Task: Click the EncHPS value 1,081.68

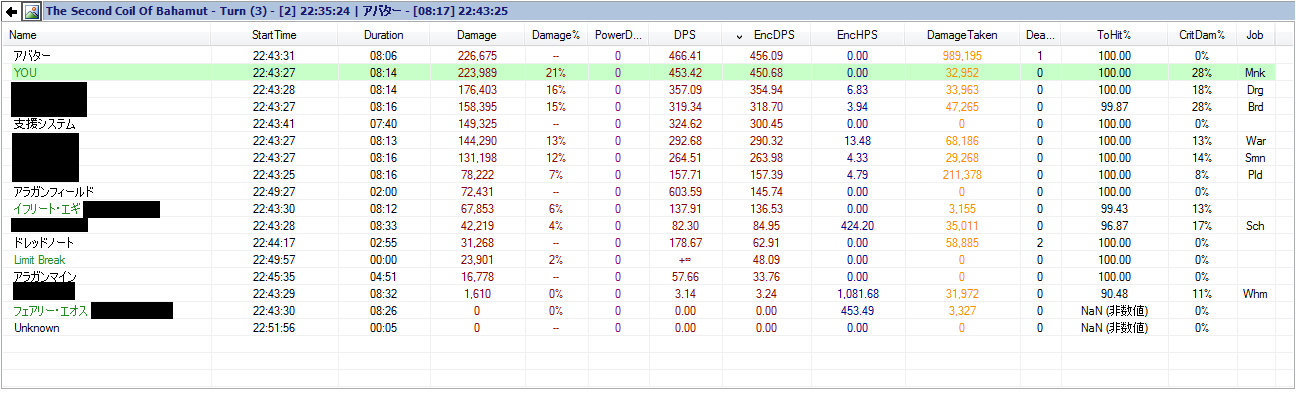Action: (x=858, y=293)
